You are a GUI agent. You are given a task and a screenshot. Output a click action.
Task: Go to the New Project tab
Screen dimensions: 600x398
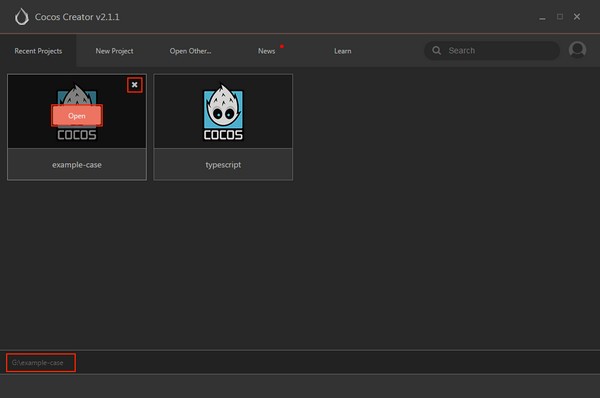pyautogui.click(x=114, y=51)
